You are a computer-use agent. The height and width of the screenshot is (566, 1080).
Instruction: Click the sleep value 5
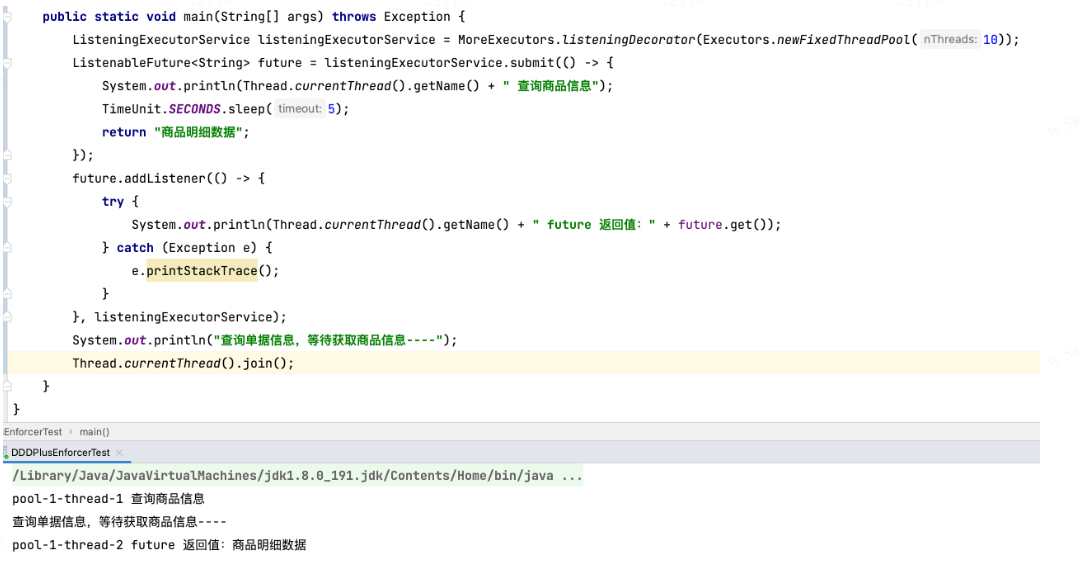coord(331,109)
